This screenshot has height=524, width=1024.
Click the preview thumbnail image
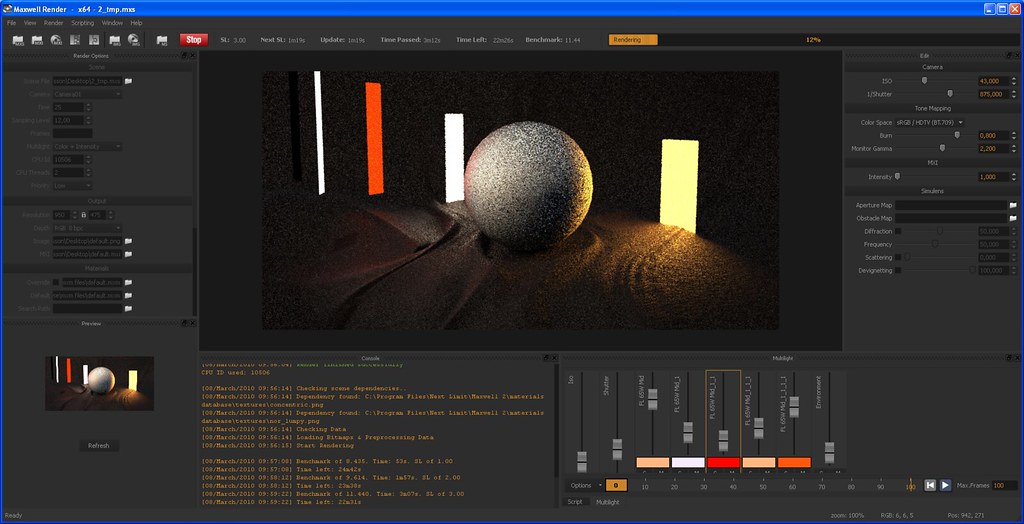[x=99, y=383]
